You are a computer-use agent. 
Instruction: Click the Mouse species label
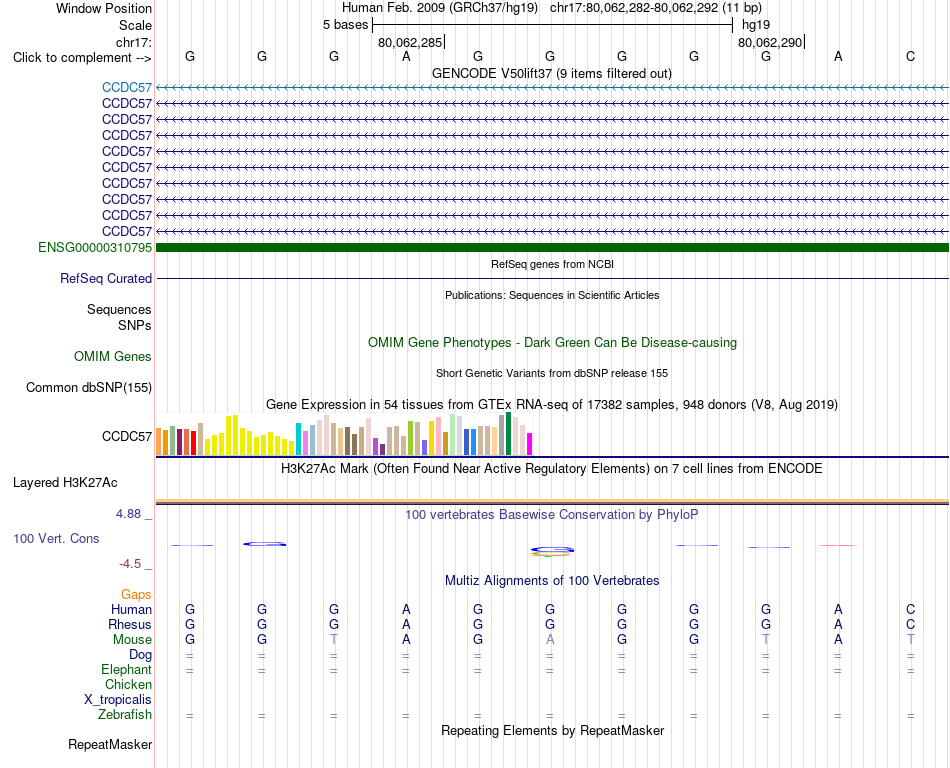(133, 640)
